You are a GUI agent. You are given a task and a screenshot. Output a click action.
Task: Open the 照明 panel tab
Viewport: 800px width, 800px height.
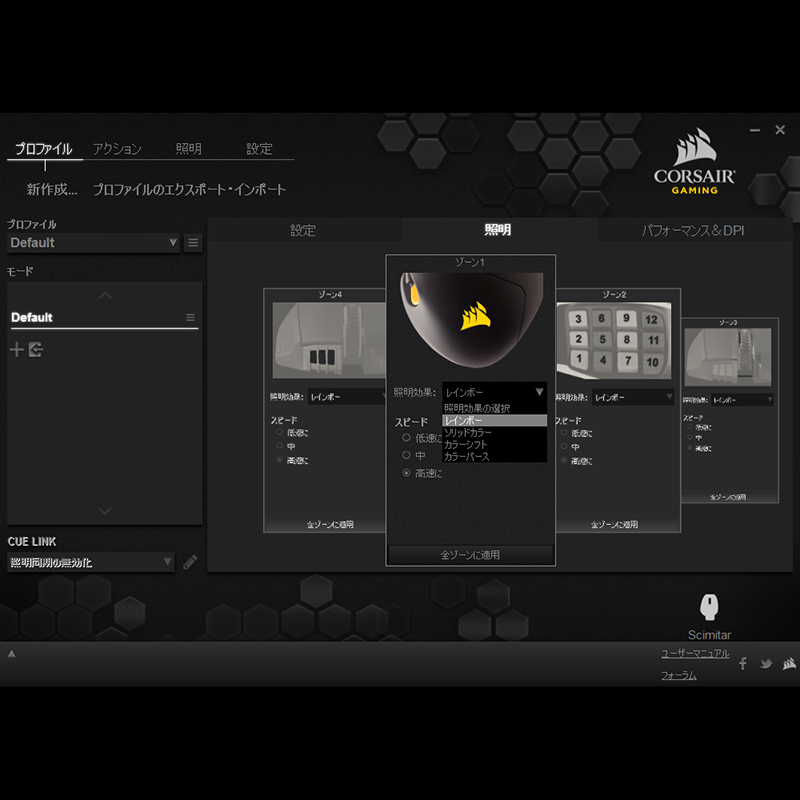coord(498,230)
